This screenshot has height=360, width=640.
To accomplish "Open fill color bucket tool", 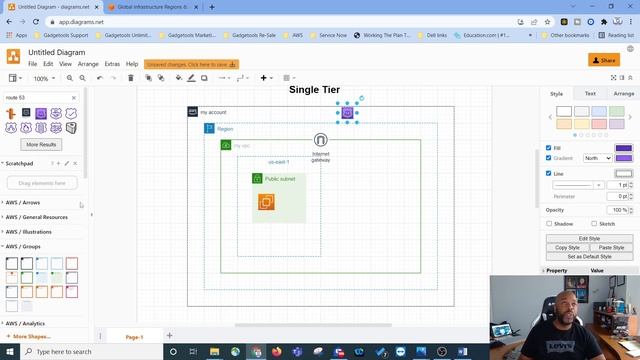I will [x=179, y=78].
